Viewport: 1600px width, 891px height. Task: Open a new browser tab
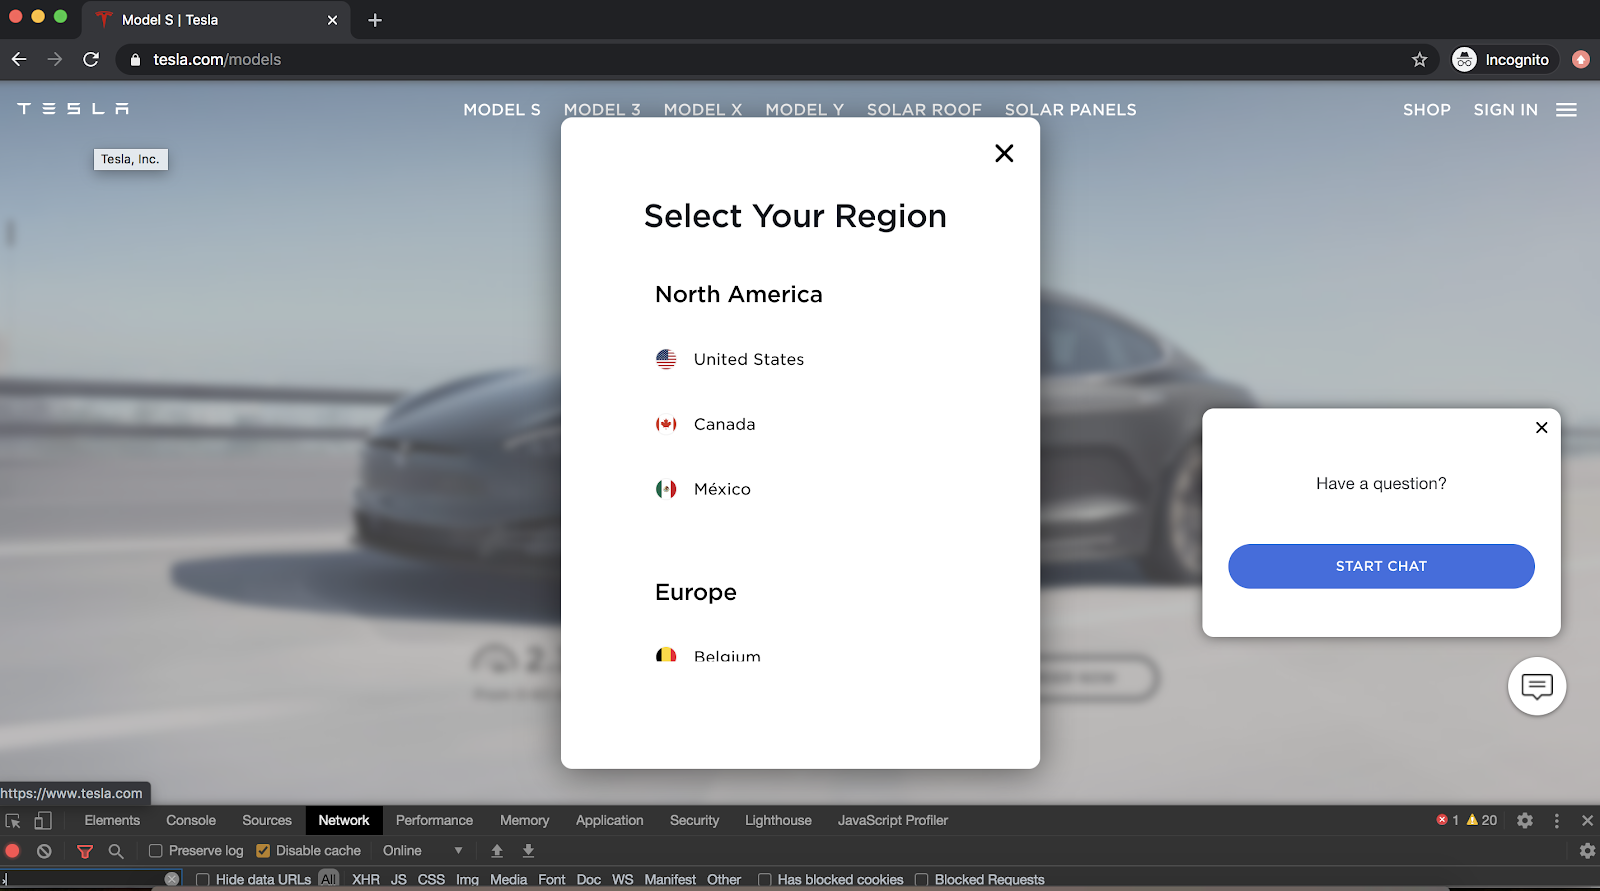375,20
